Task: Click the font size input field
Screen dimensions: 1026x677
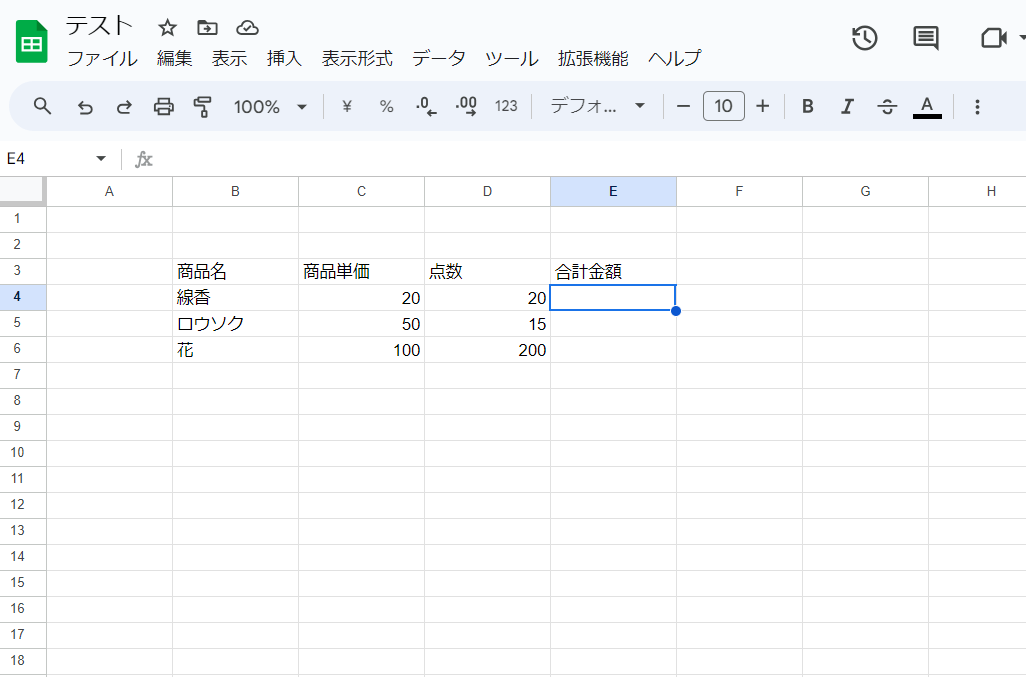Action: click(x=723, y=106)
